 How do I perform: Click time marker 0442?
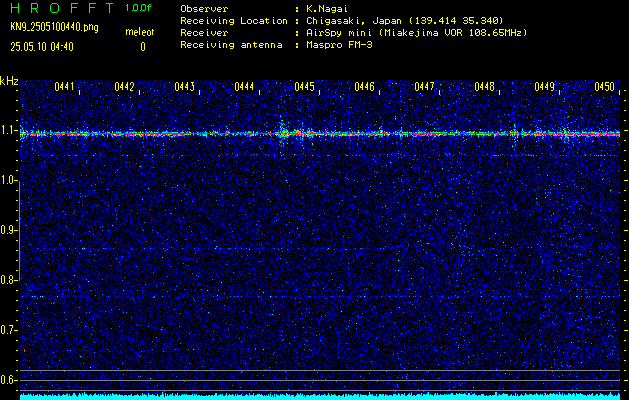click(124, 87)
